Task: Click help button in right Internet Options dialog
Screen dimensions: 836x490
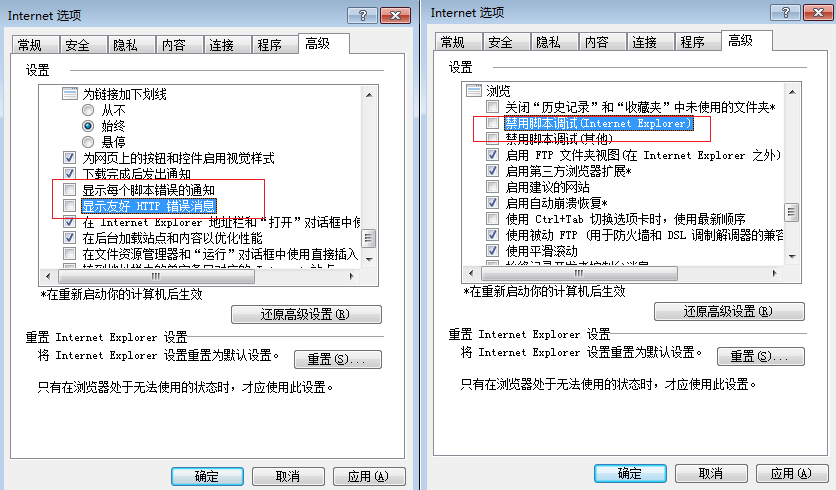Action: 785,12
